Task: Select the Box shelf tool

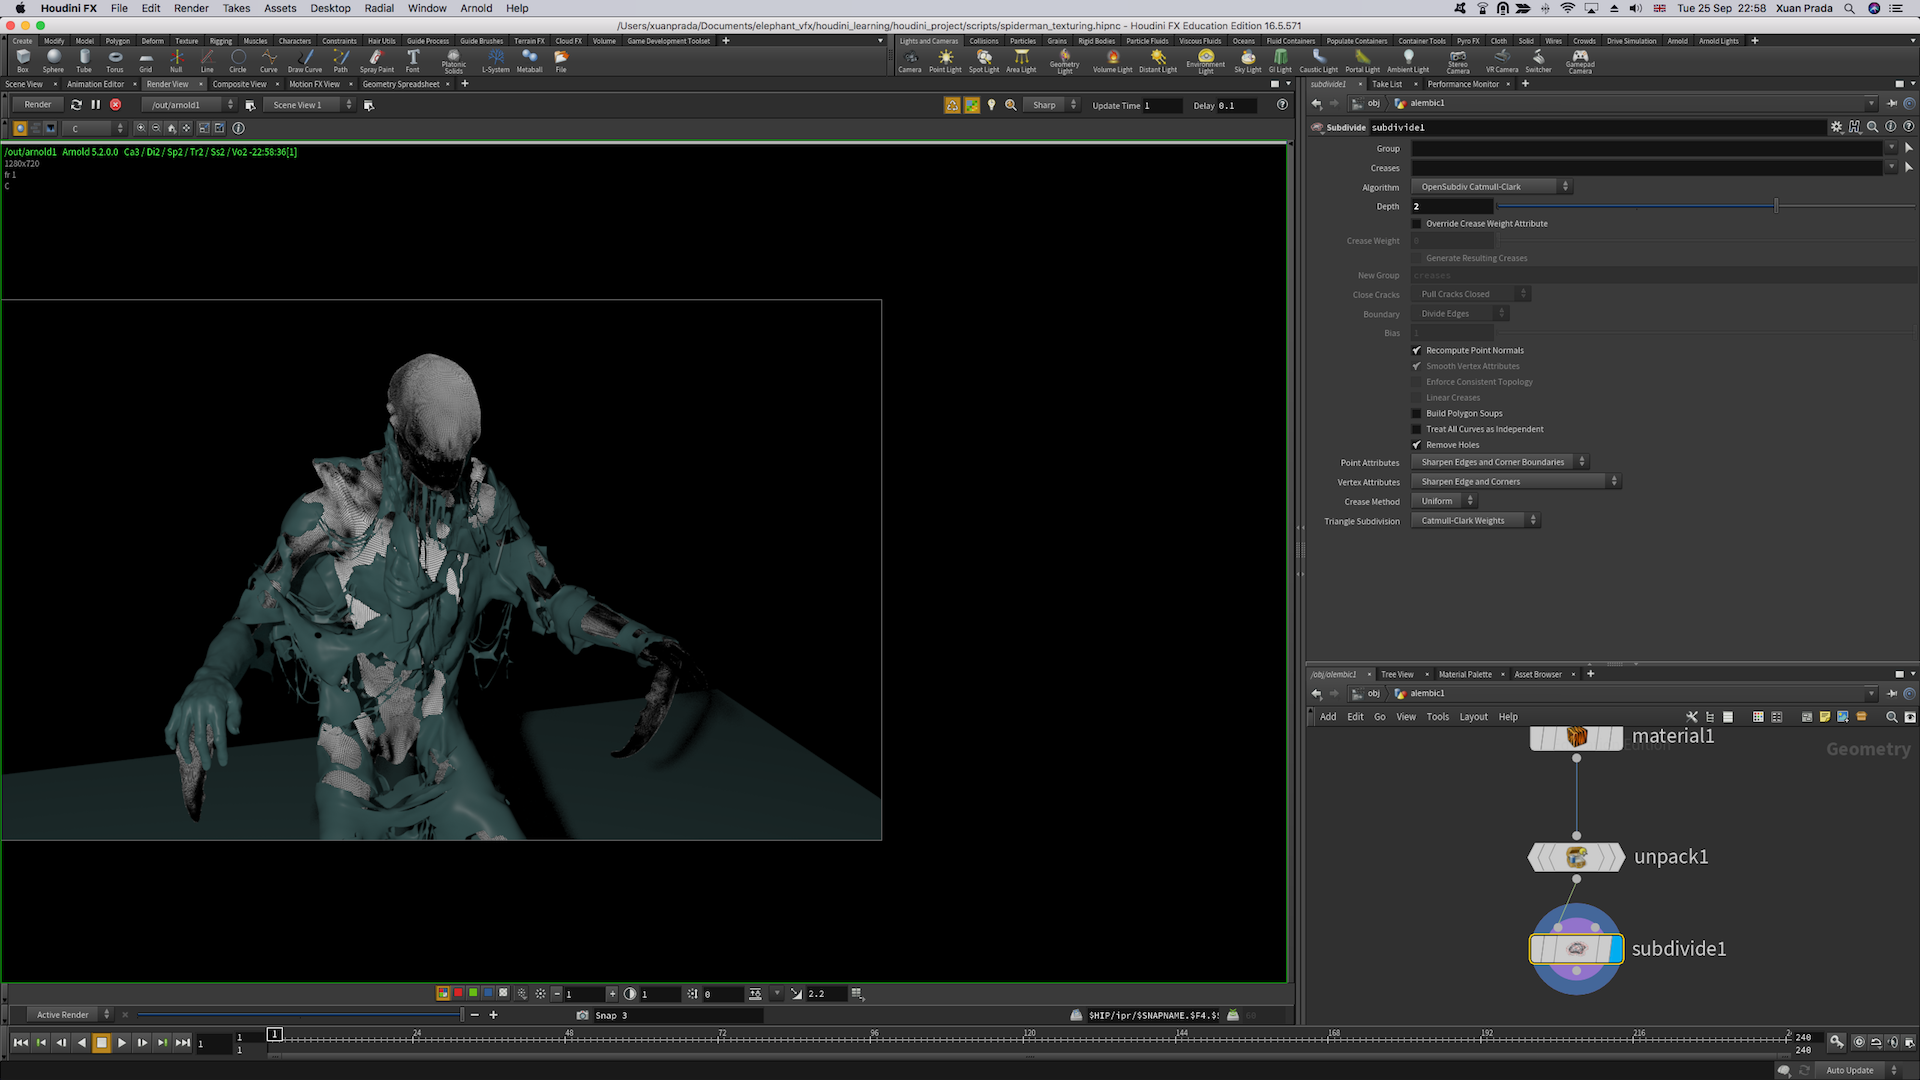Action: point(23,61)
